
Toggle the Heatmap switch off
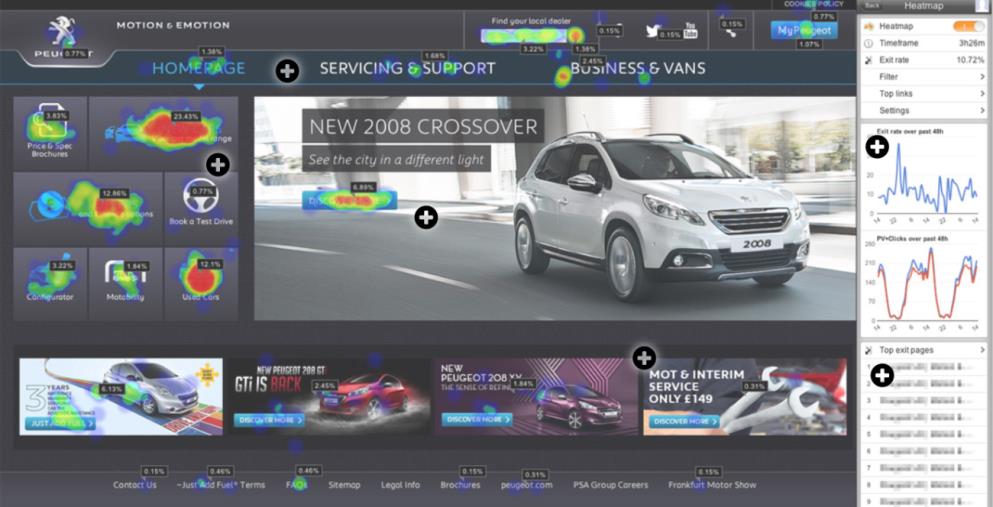click(x=968, y=26)
